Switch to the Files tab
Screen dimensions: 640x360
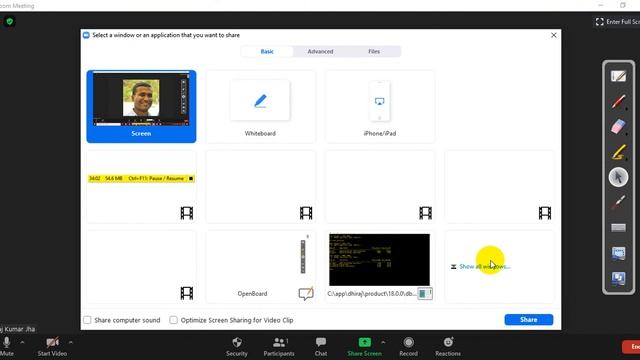374,51
